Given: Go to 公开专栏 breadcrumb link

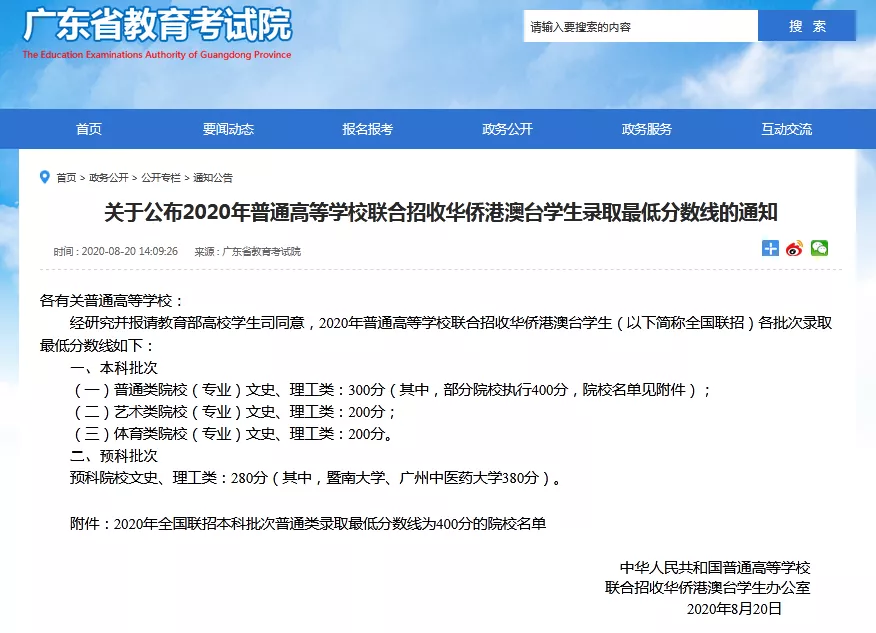Looking at the screenshot, I should point(160,178).
